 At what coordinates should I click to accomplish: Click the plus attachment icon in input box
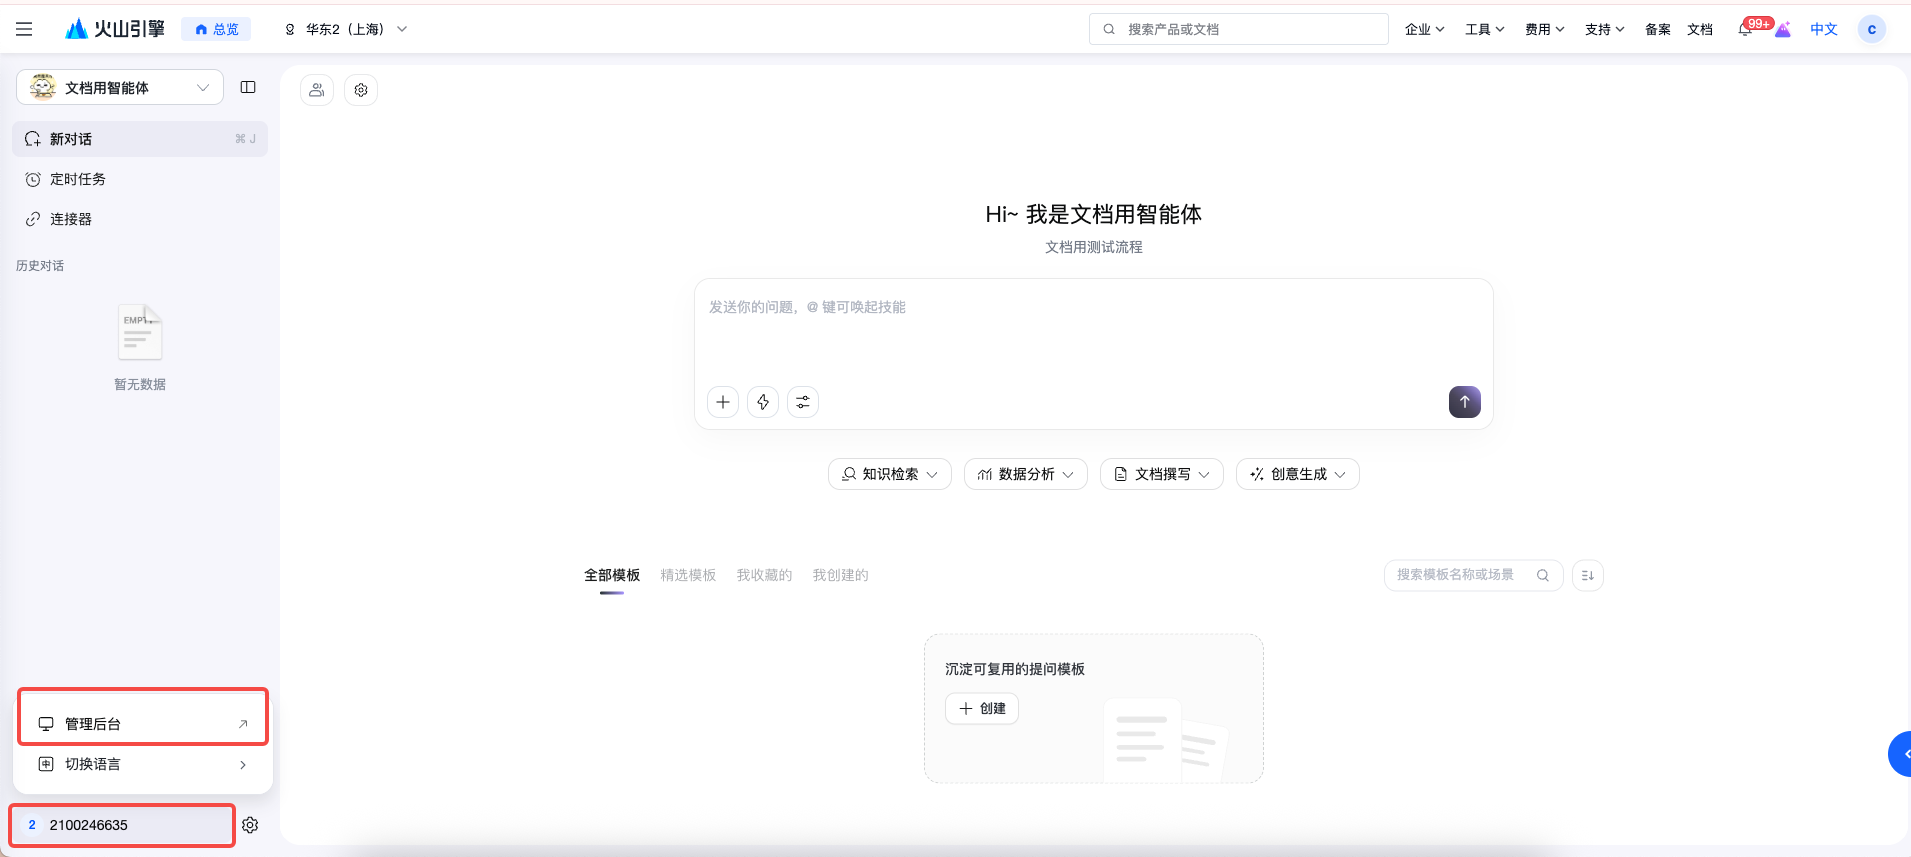(x=723, y=402)
